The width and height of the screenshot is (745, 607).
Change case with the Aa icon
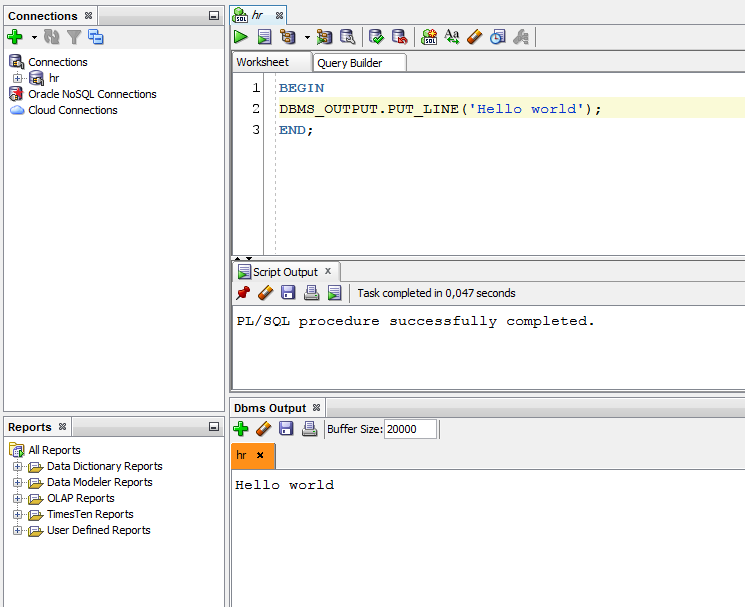[451, 37]
